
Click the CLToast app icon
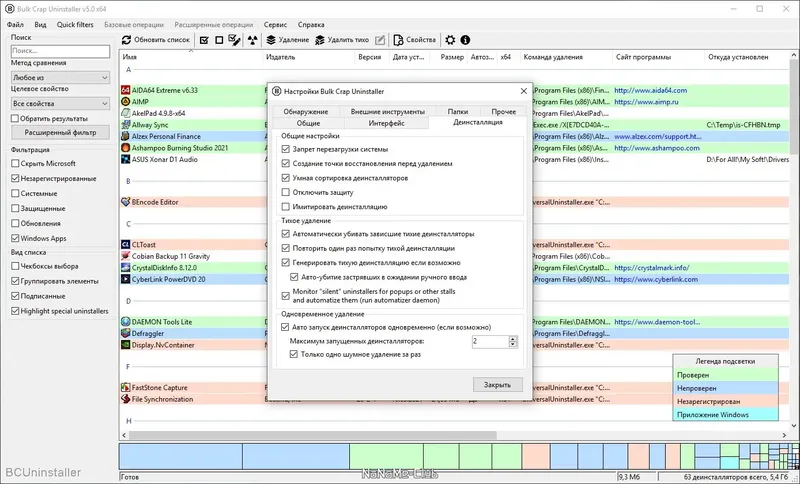coord(126,245)
